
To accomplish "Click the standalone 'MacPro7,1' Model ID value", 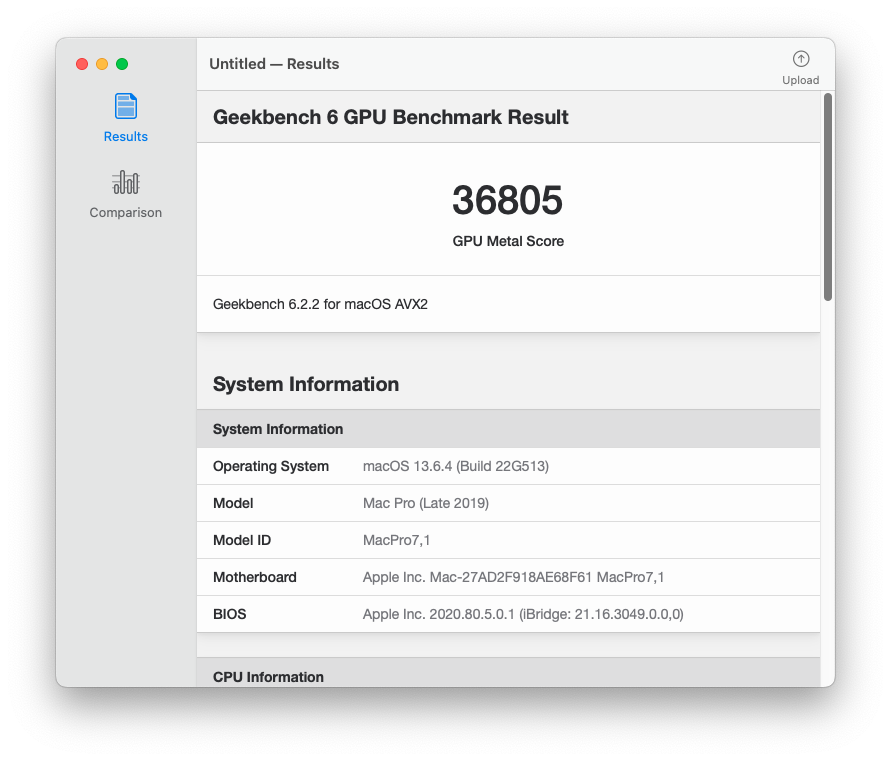I will click(x=396, y=540).
